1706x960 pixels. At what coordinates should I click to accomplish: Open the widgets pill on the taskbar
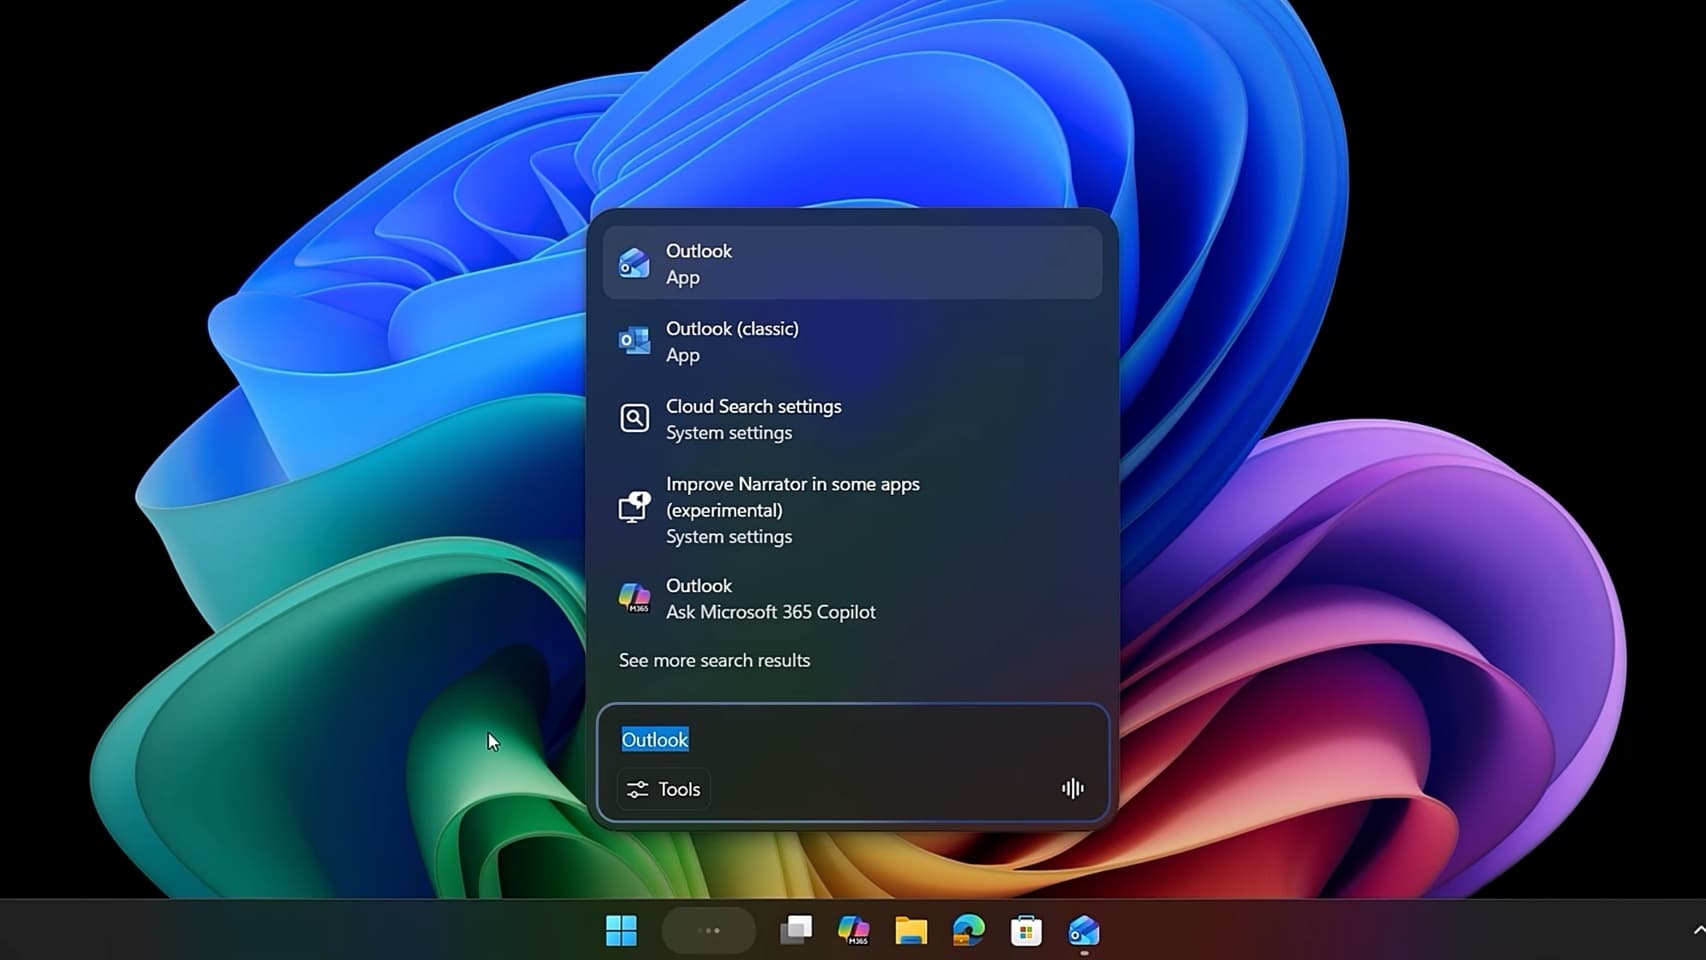708,930
